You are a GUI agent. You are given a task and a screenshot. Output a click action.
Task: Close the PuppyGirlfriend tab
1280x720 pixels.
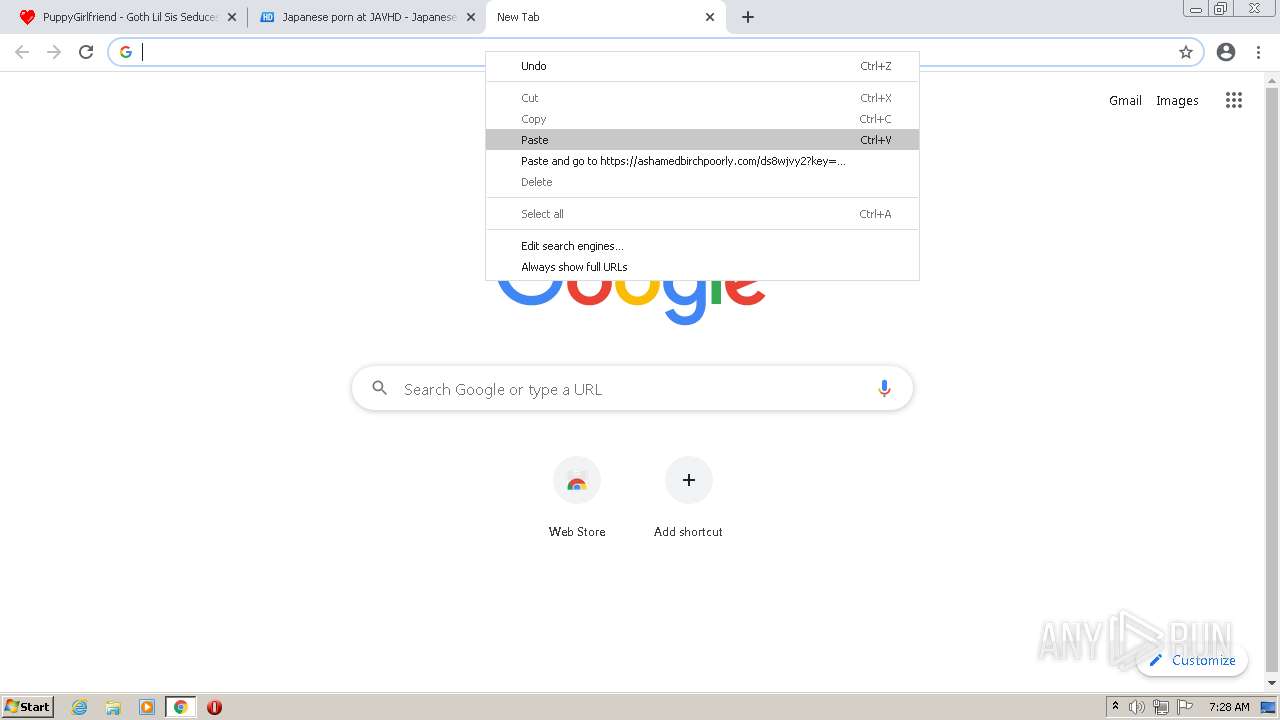point(232,17)
